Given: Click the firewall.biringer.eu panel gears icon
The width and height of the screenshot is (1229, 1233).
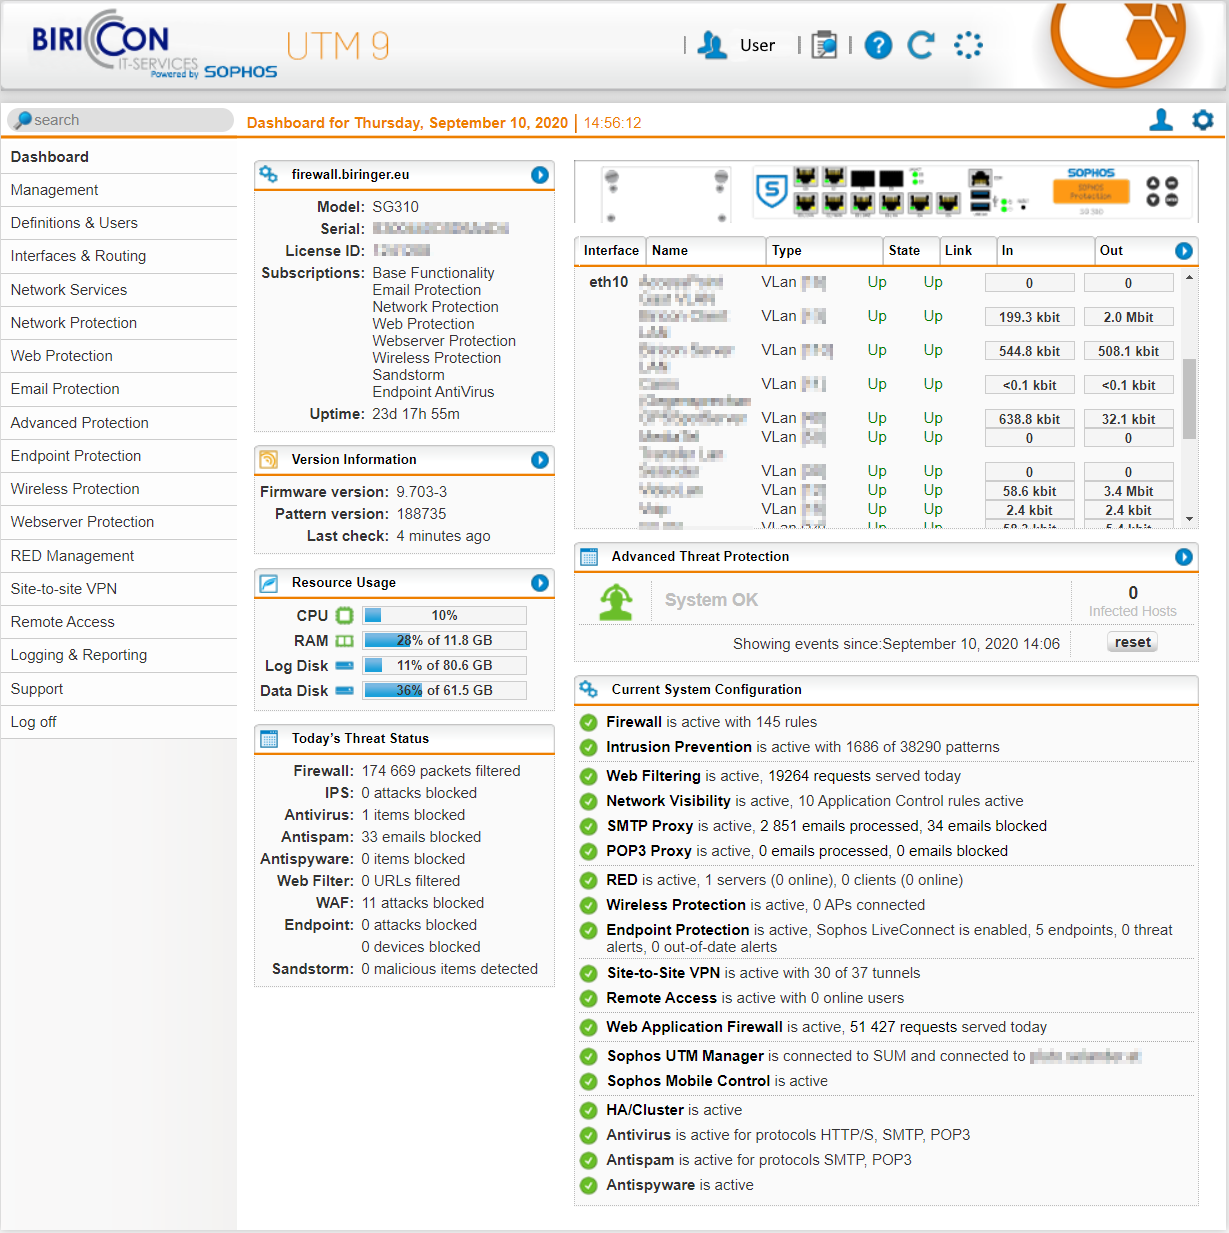Looking at the screenshot, I should coord(269,174).
